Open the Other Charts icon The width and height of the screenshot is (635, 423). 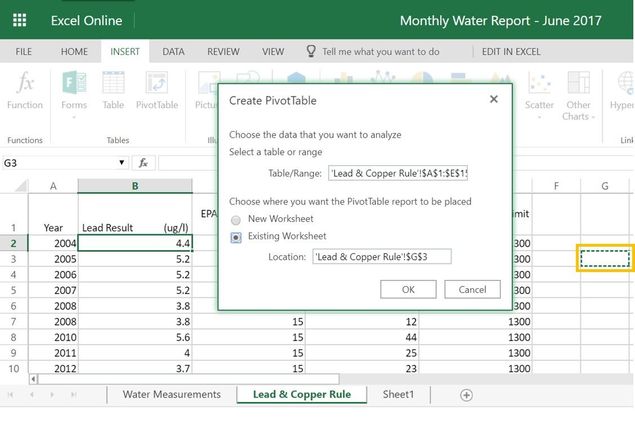pyautogui.click(x=578, y=83)
